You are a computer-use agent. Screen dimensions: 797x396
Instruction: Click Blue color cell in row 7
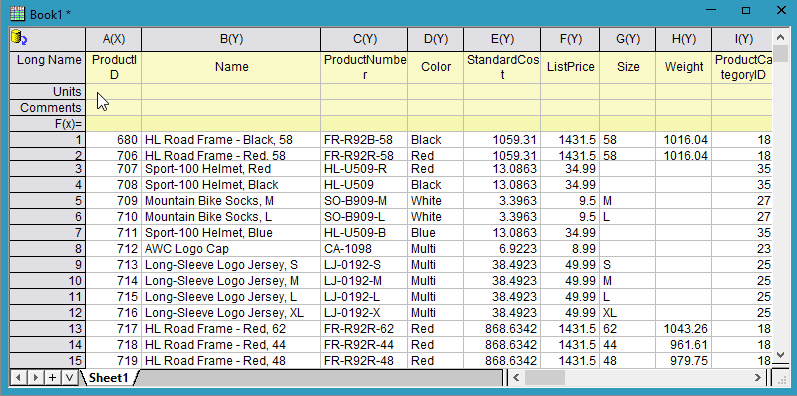point(435,233)
